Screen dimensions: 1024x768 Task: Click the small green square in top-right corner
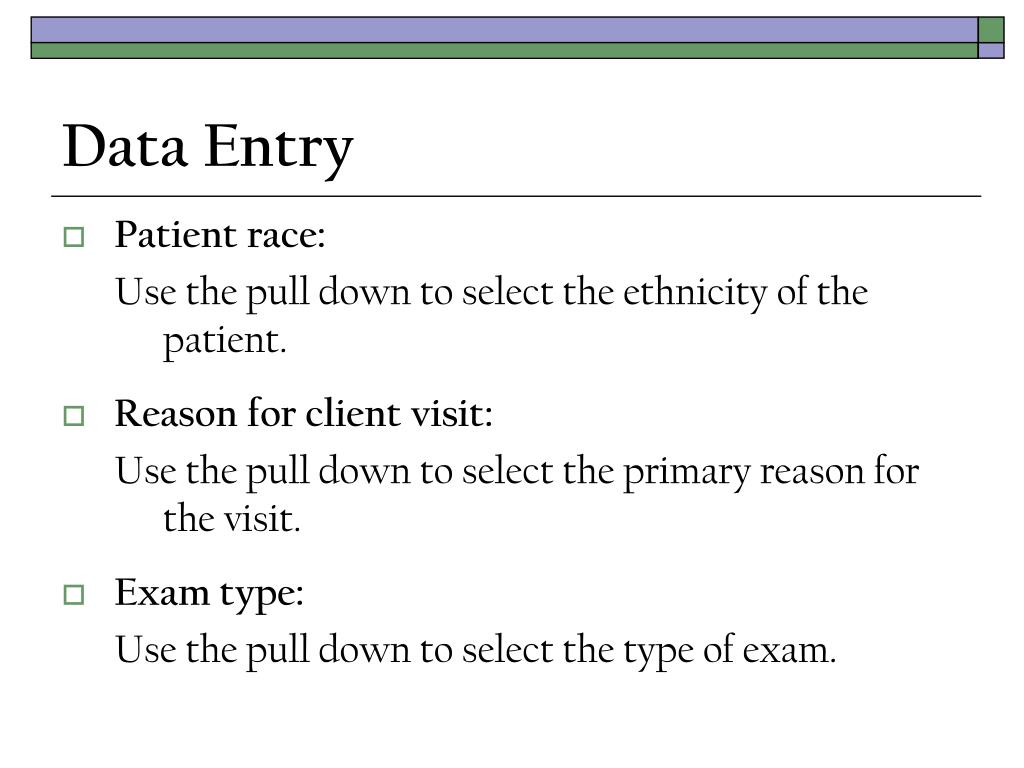991,30
